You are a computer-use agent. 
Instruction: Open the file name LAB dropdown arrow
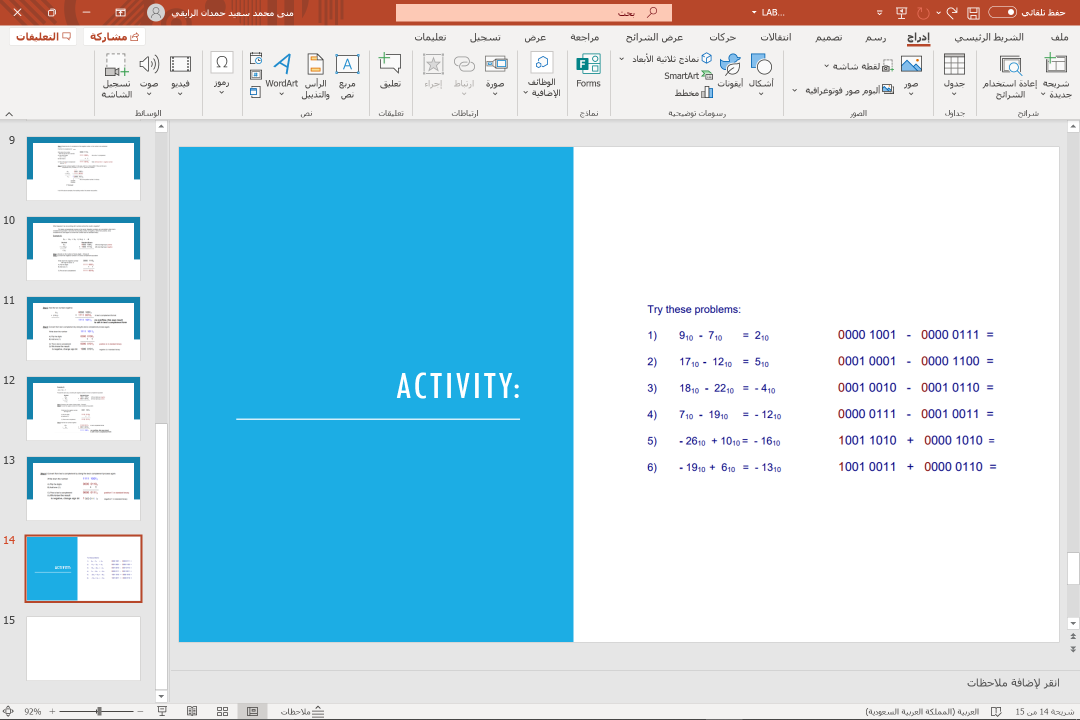point(754,12)
